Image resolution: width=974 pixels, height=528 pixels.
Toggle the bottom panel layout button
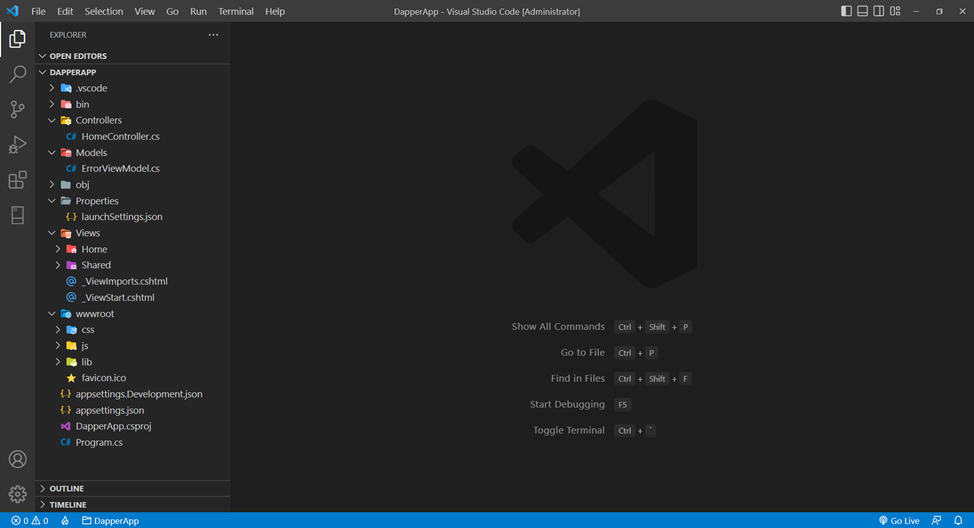point(862,11)
